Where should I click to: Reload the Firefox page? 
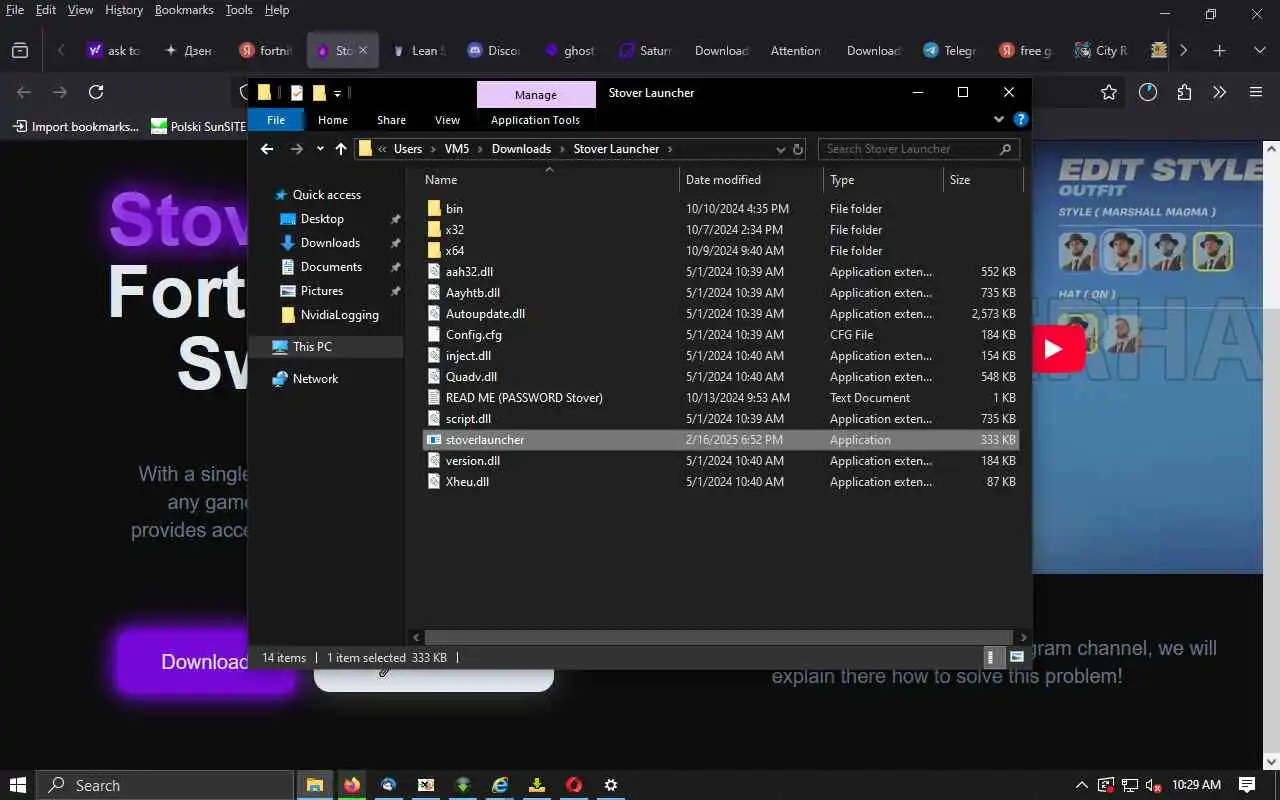click(96, 92)
